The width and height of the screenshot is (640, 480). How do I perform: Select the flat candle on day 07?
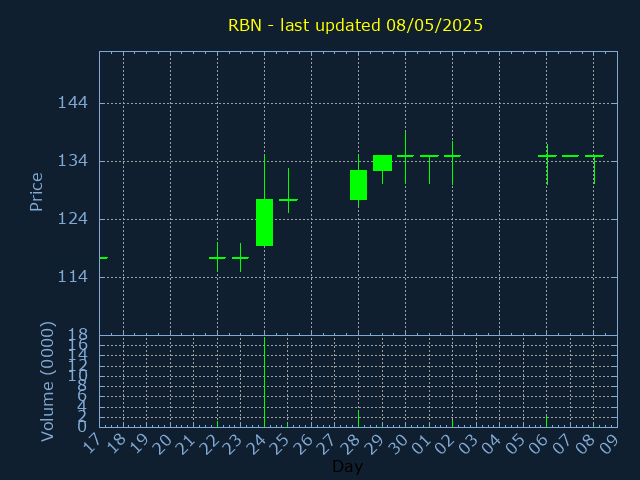click(x=570, y=156)
